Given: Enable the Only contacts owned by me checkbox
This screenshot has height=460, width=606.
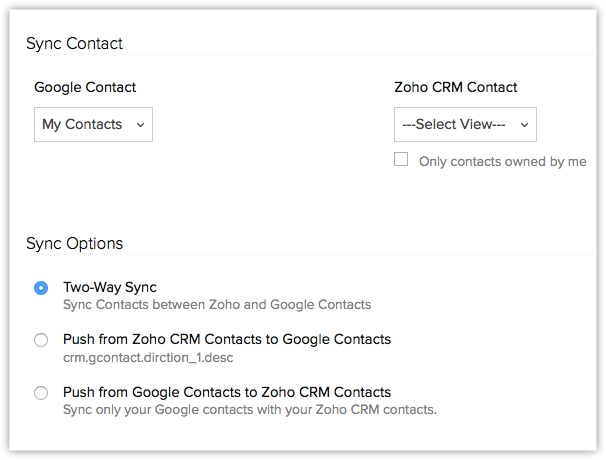Looking at the screenshot, I should click(x=401, y=159).
